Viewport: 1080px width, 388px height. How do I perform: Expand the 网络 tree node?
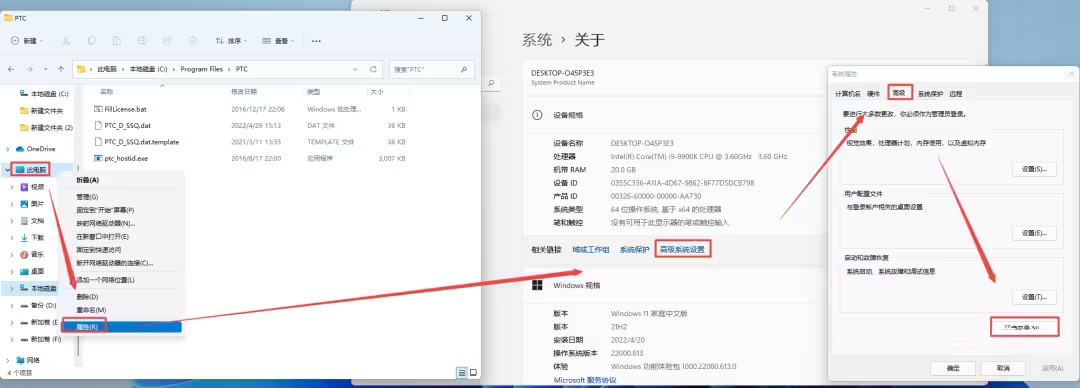click(x=8, y=360)
